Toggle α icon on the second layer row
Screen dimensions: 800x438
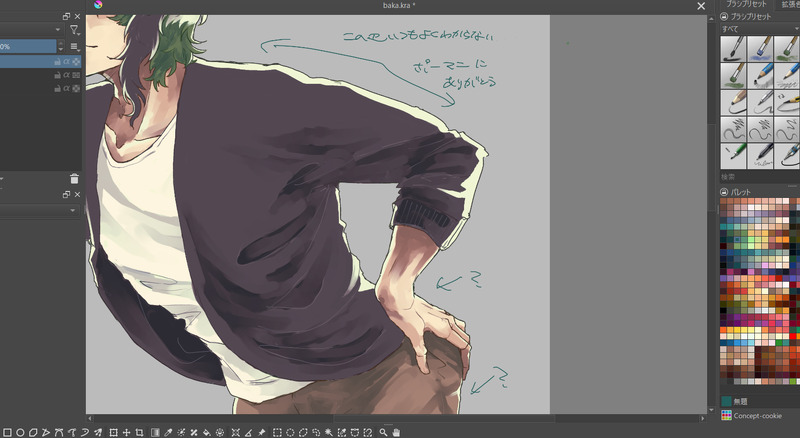pyautogui.click(x=67, y=75)
